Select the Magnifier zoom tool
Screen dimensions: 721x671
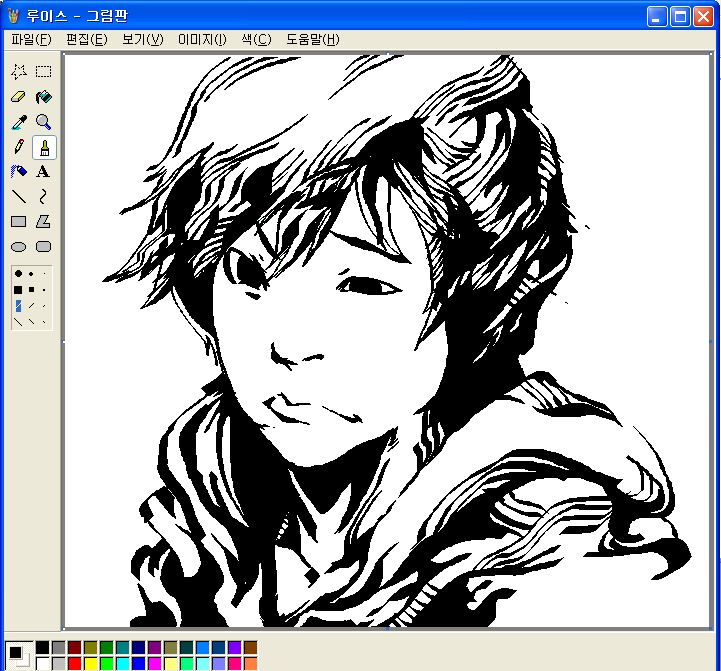(x=44, y=122)
